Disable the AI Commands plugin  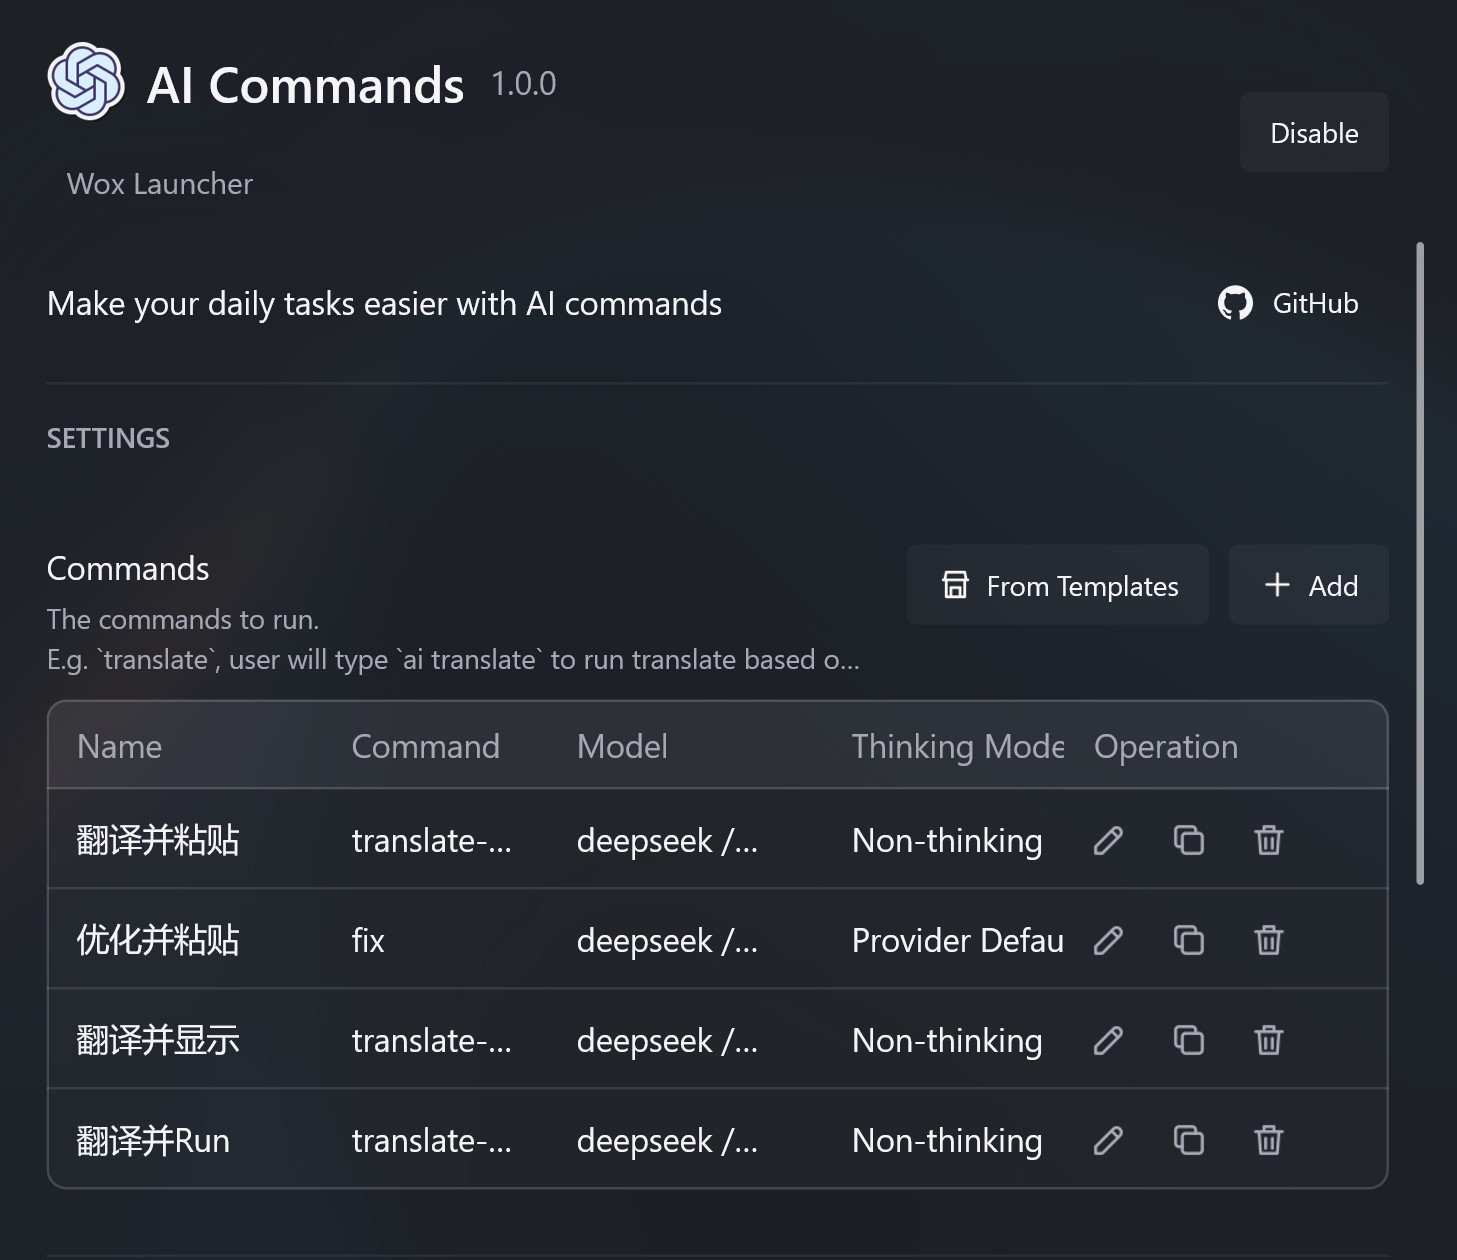(1314, 132)
